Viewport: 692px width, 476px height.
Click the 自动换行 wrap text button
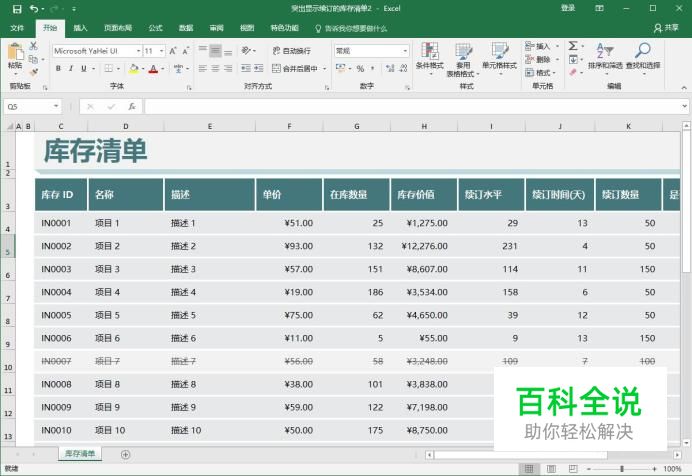(291, 51)
